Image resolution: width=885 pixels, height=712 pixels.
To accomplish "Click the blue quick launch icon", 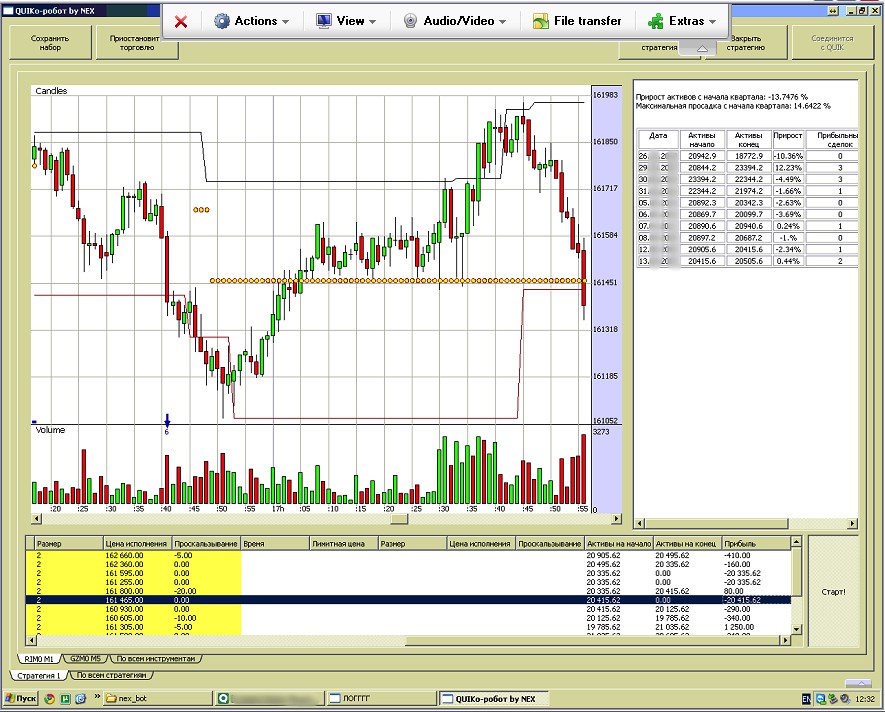I will click(x=81, y=698).
